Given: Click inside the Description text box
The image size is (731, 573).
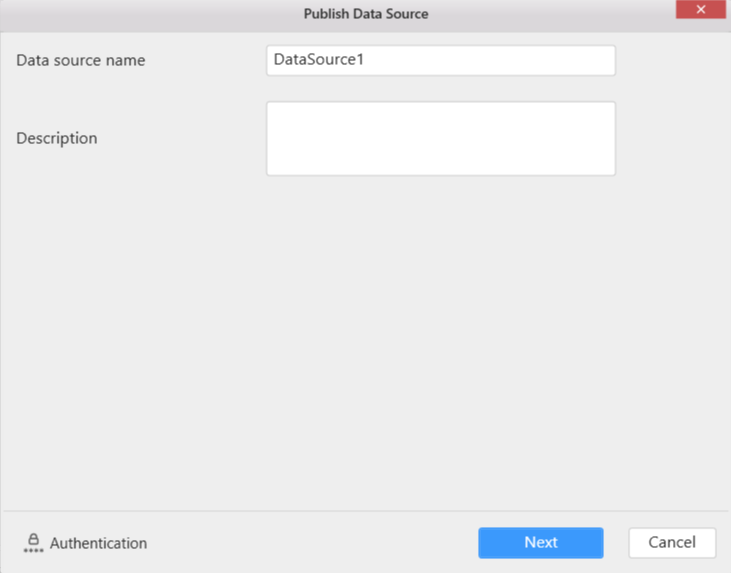Looking at the screenshot, I should pos(440,138).
